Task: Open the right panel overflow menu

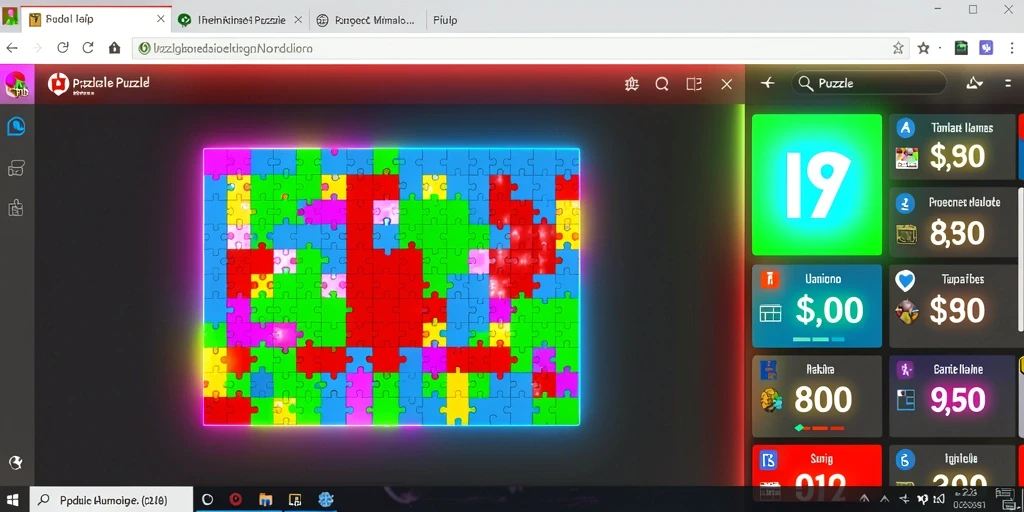Action: click(x=1008, y=83)
